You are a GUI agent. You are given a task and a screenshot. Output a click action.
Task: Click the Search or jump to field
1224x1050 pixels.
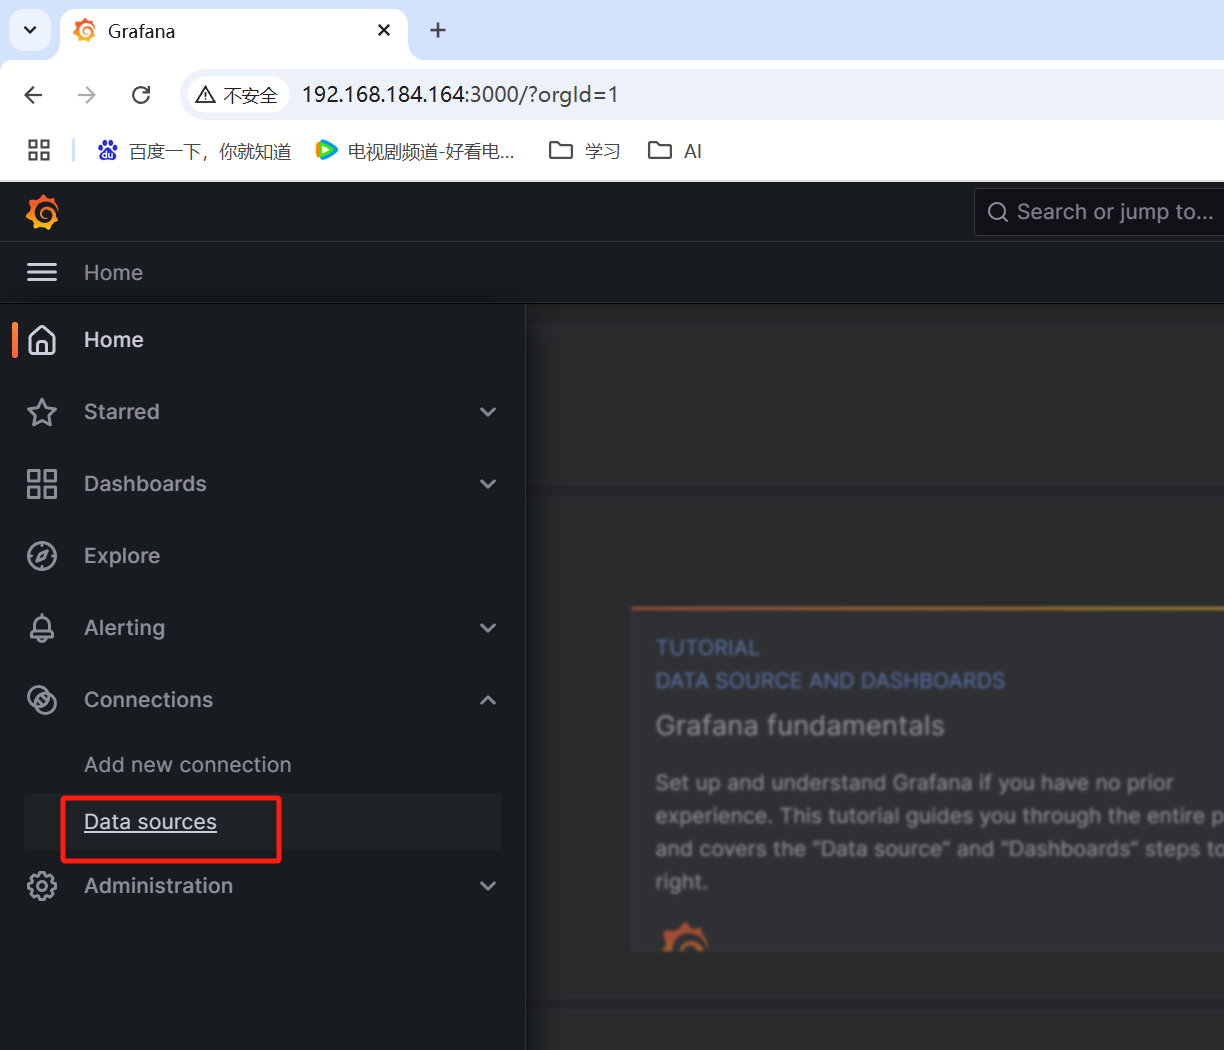click(x=1099, y=212)
